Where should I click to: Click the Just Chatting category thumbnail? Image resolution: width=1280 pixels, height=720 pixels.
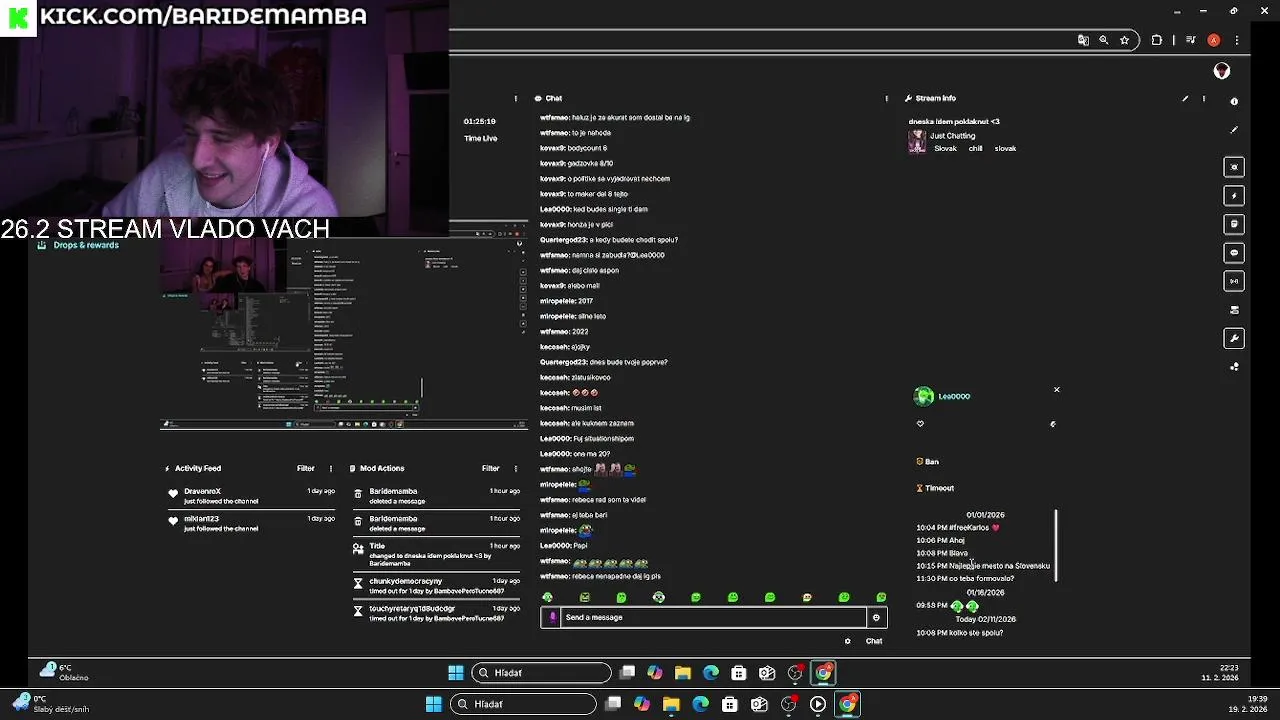[916, 142]
